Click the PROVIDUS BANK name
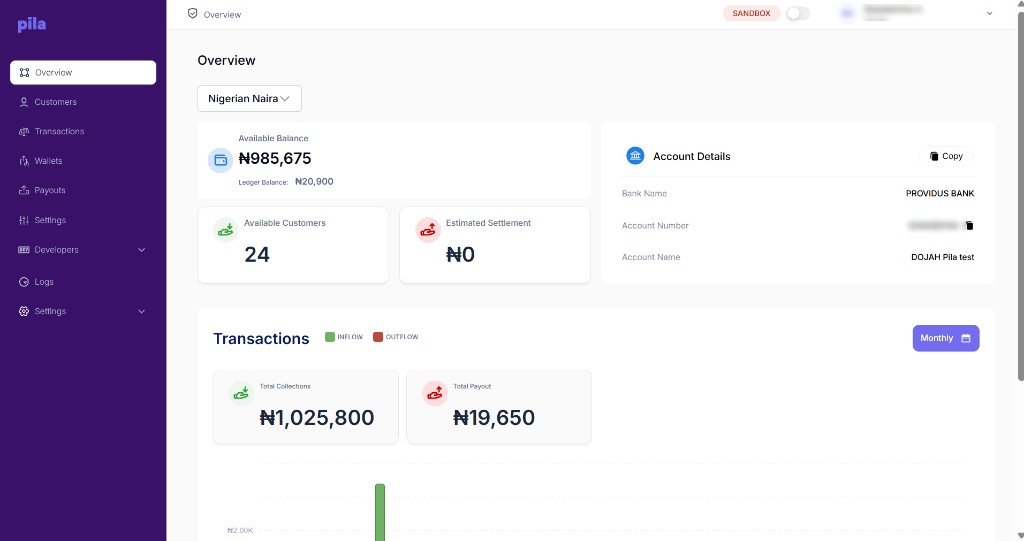Image resolution: width=1024 pixels, height=541 pixels. point(940,193)
